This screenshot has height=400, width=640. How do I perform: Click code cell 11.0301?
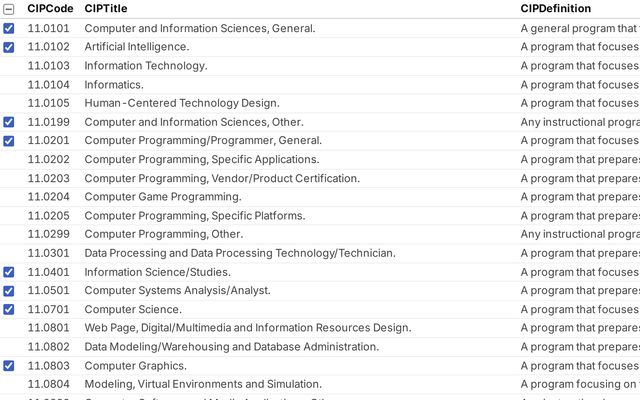click(48, 253)
